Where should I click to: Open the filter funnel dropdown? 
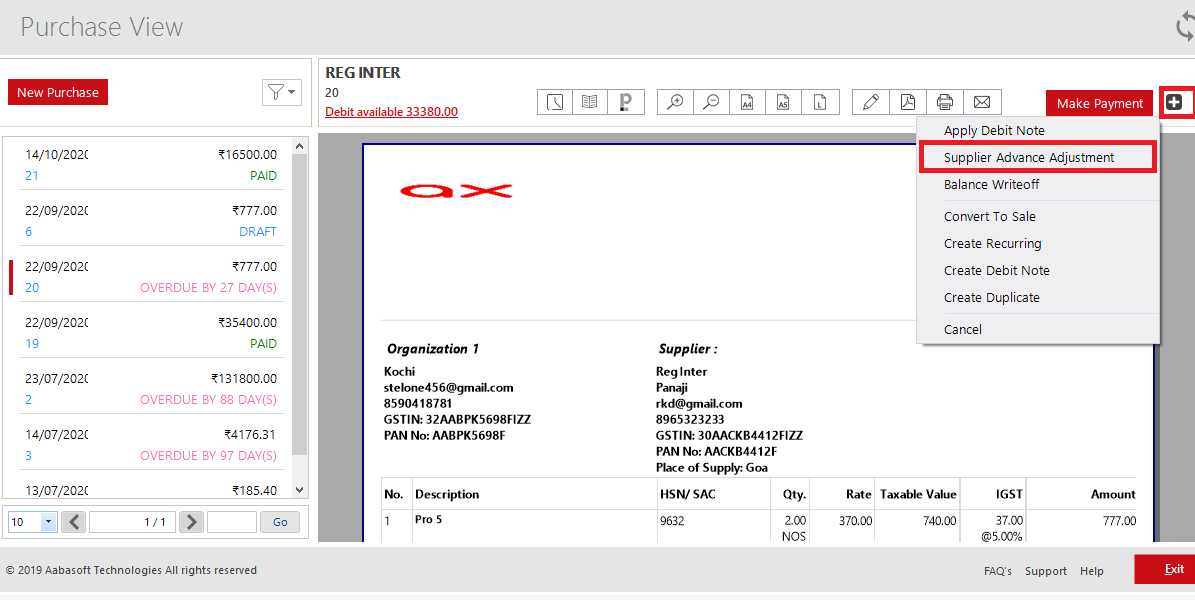click(281, 92)
